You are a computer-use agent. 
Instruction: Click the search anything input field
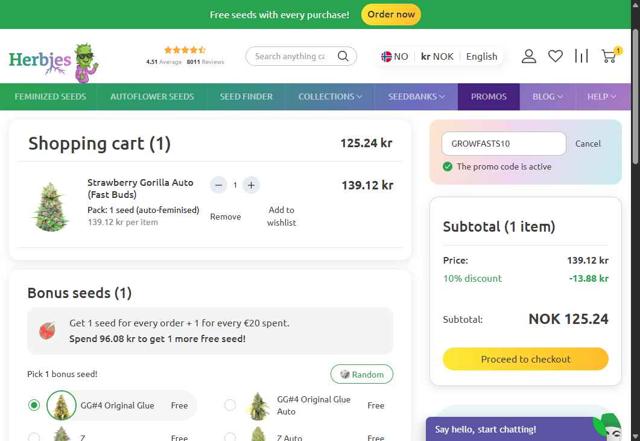point(290,56)
